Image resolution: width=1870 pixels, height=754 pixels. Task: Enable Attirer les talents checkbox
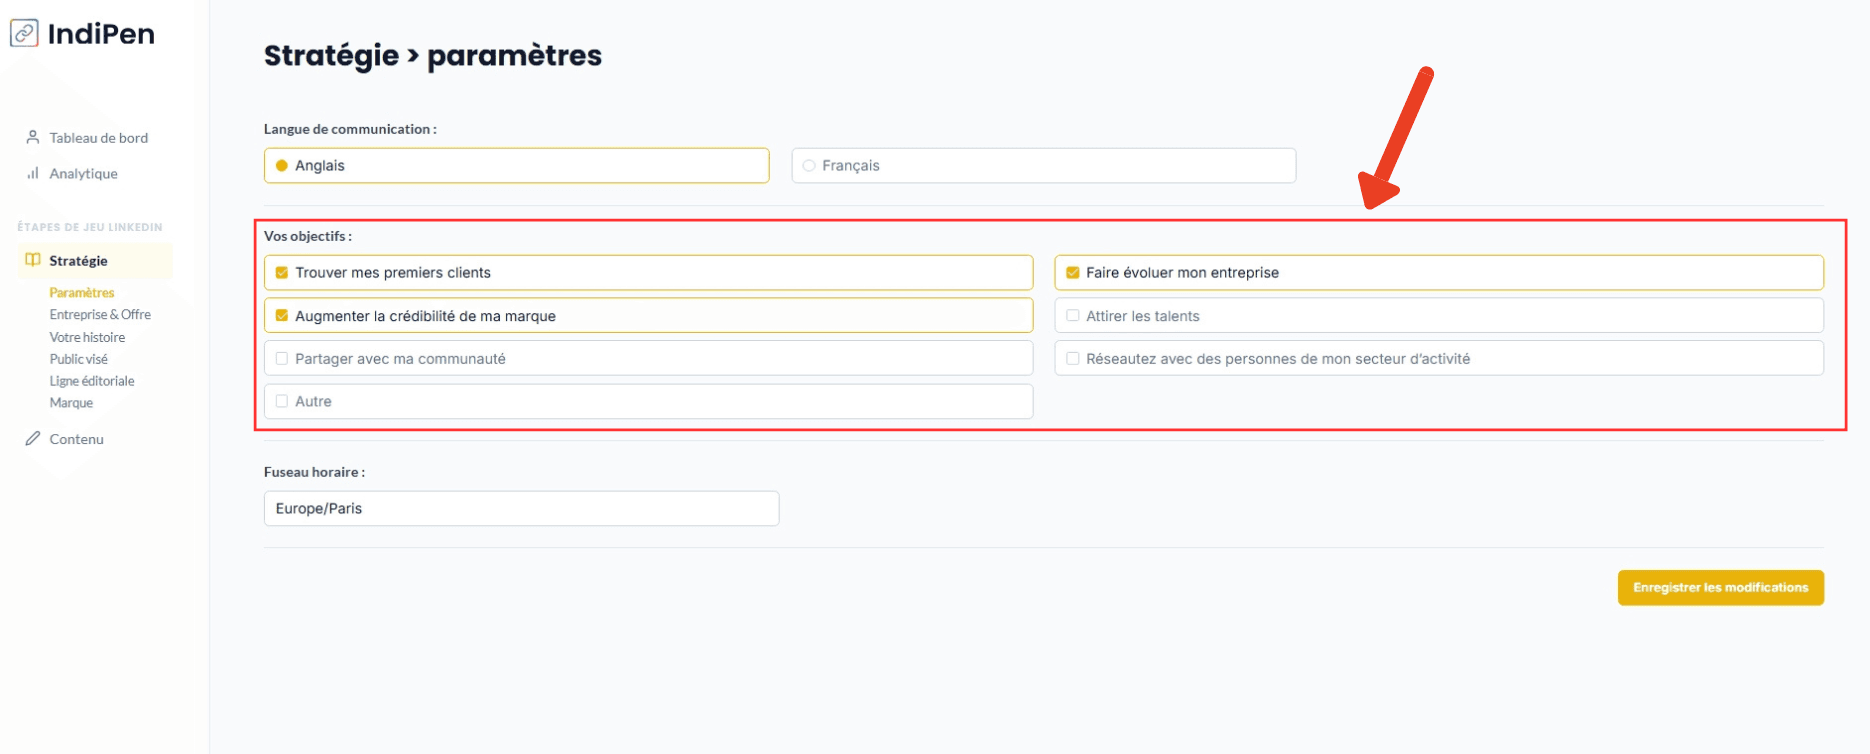1073,315
